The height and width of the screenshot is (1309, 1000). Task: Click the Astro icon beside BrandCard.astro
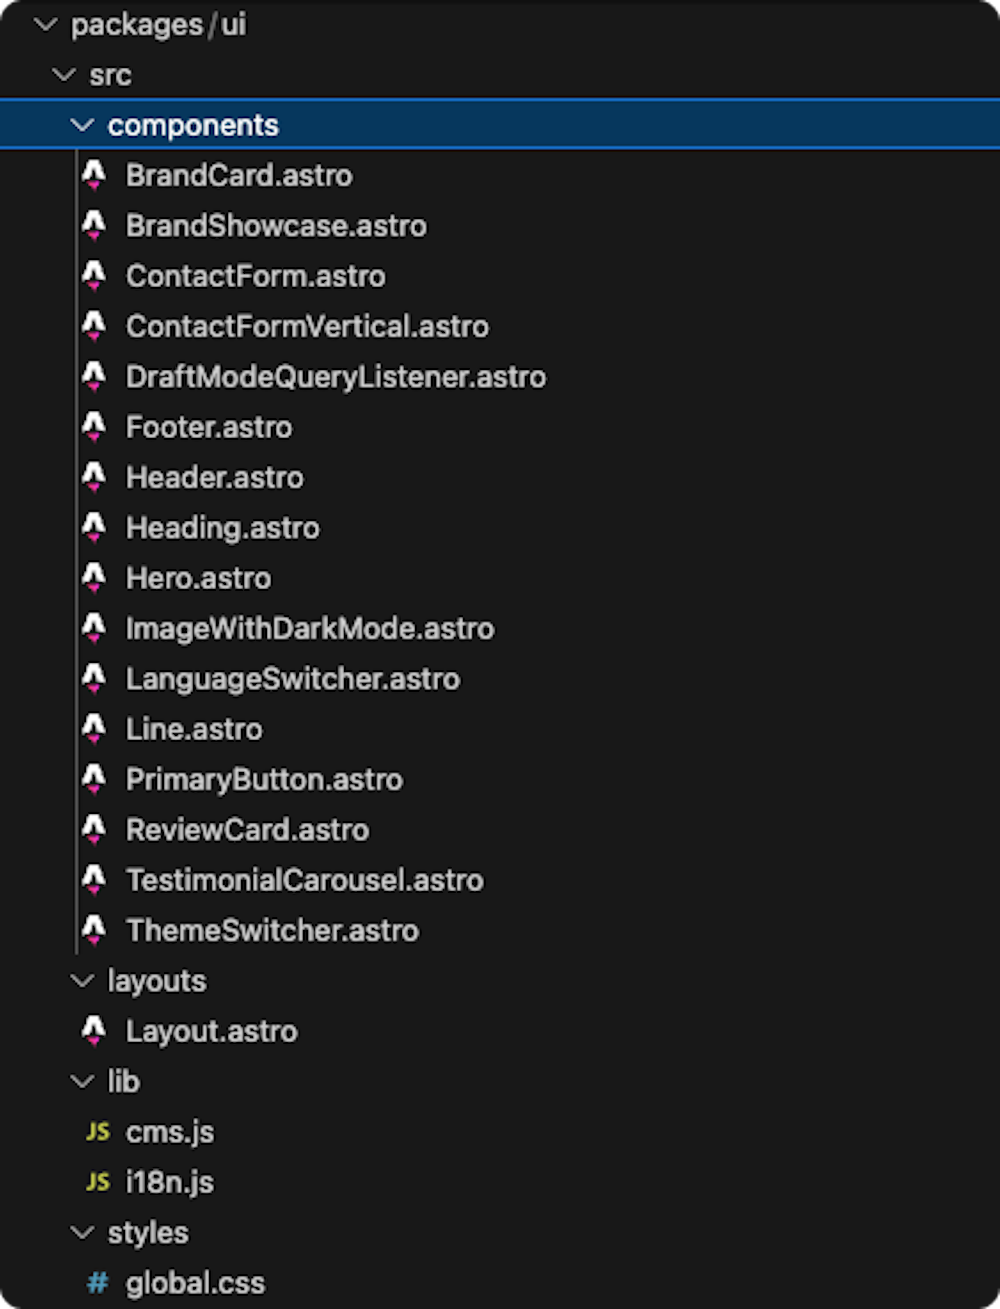tap(94, 175)
